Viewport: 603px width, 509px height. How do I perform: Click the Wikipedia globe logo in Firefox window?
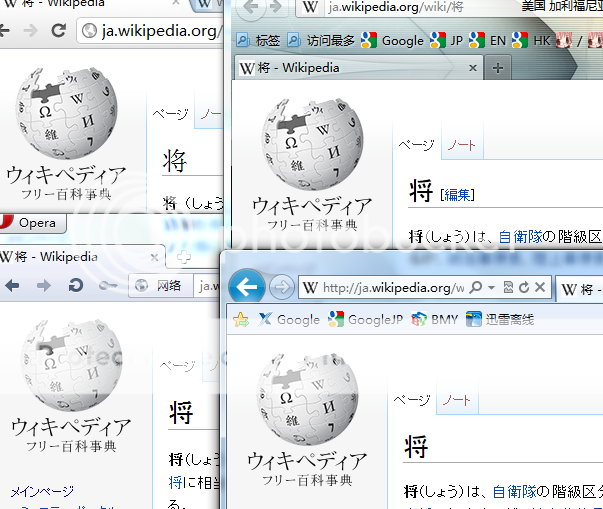coord(312,145)
